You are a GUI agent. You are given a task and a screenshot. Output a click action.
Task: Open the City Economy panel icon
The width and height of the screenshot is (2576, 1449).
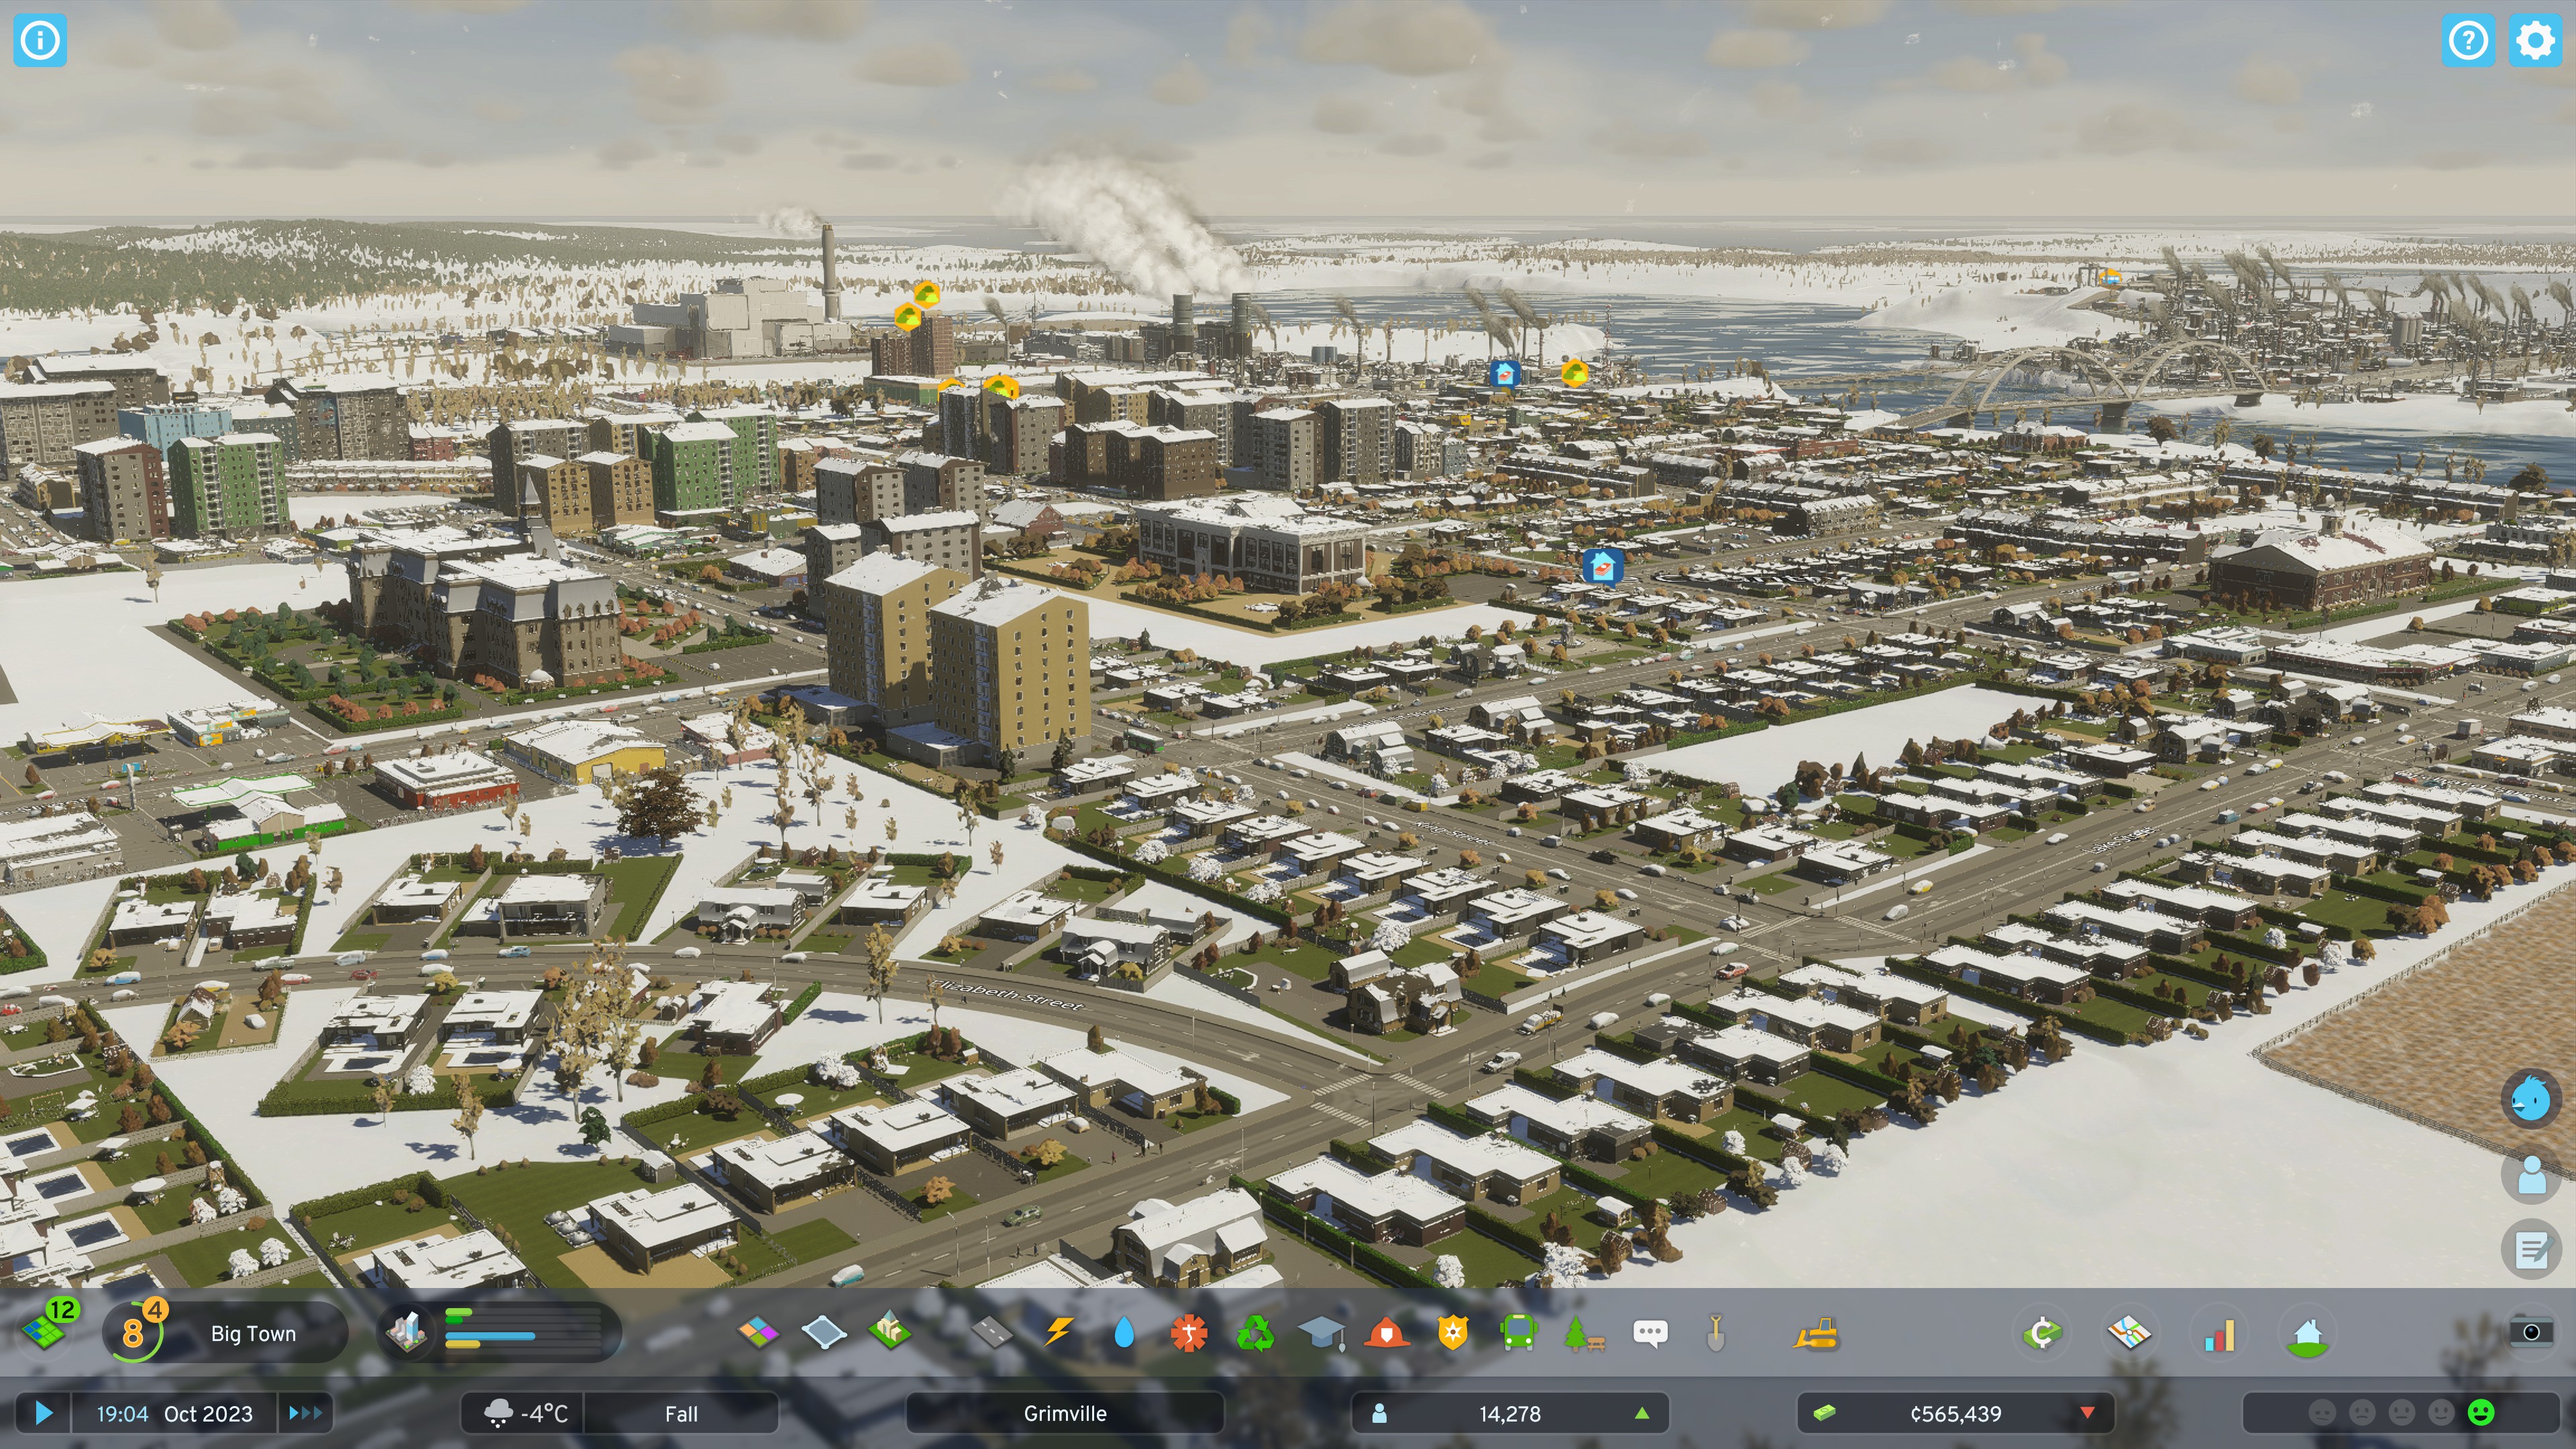pos(2042,1333)
